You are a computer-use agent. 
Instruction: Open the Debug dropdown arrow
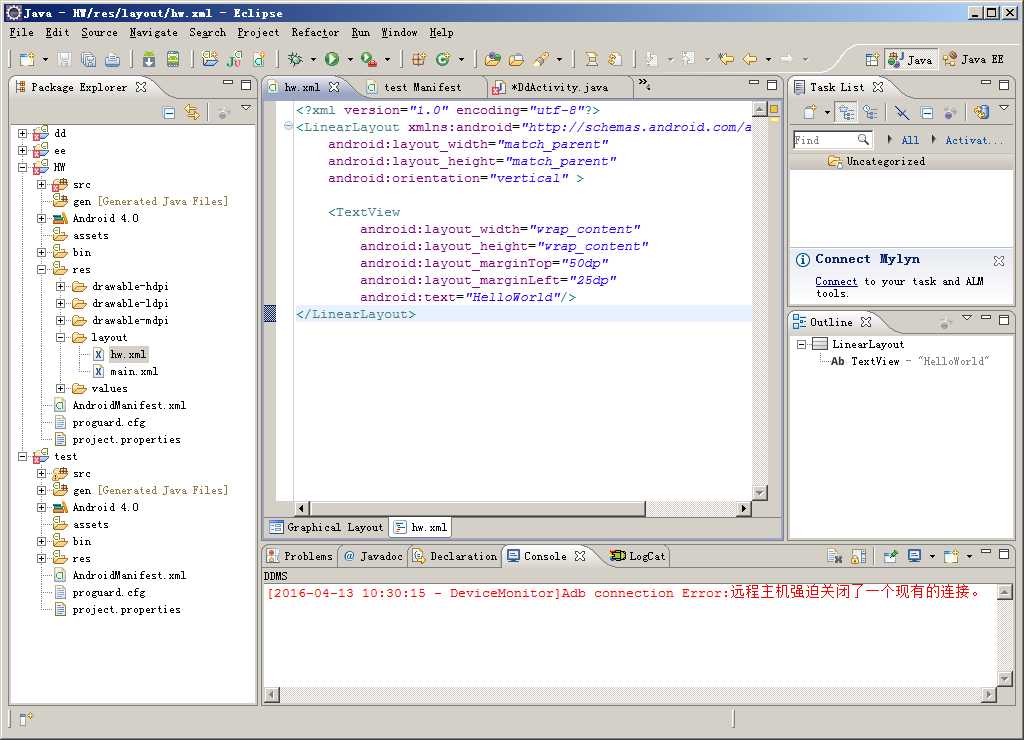(313, 59)
